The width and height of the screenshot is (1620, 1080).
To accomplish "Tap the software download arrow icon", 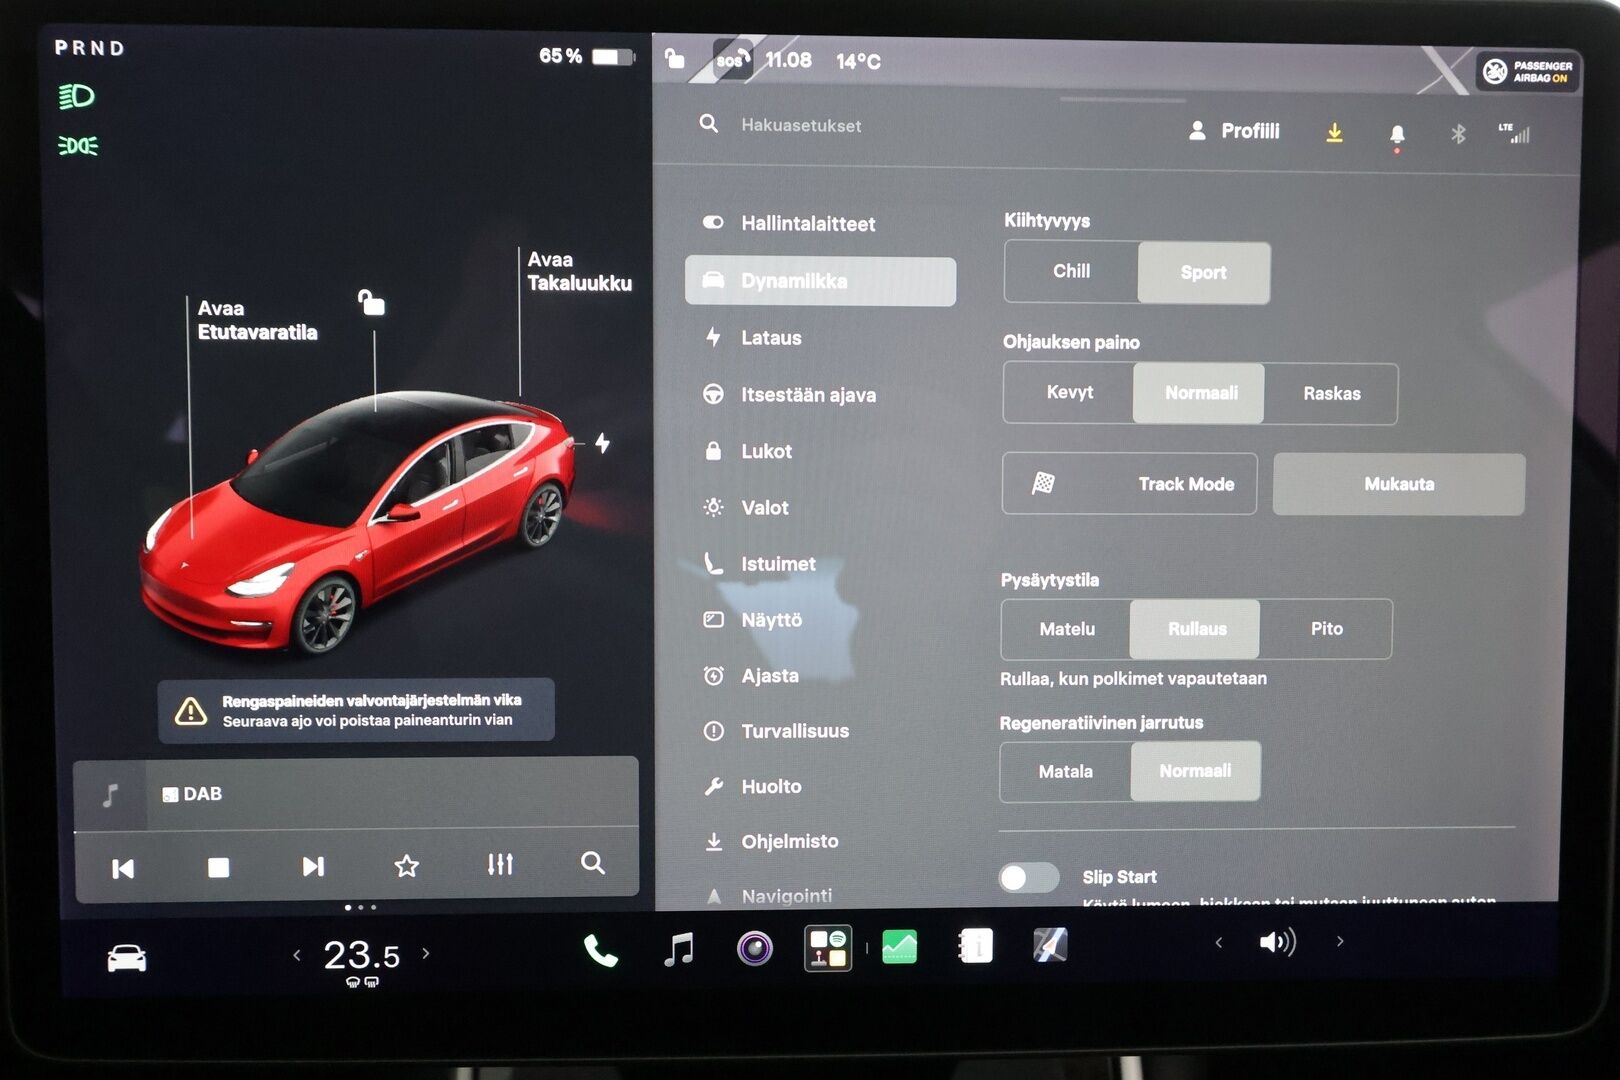I will pos(1334,133).
